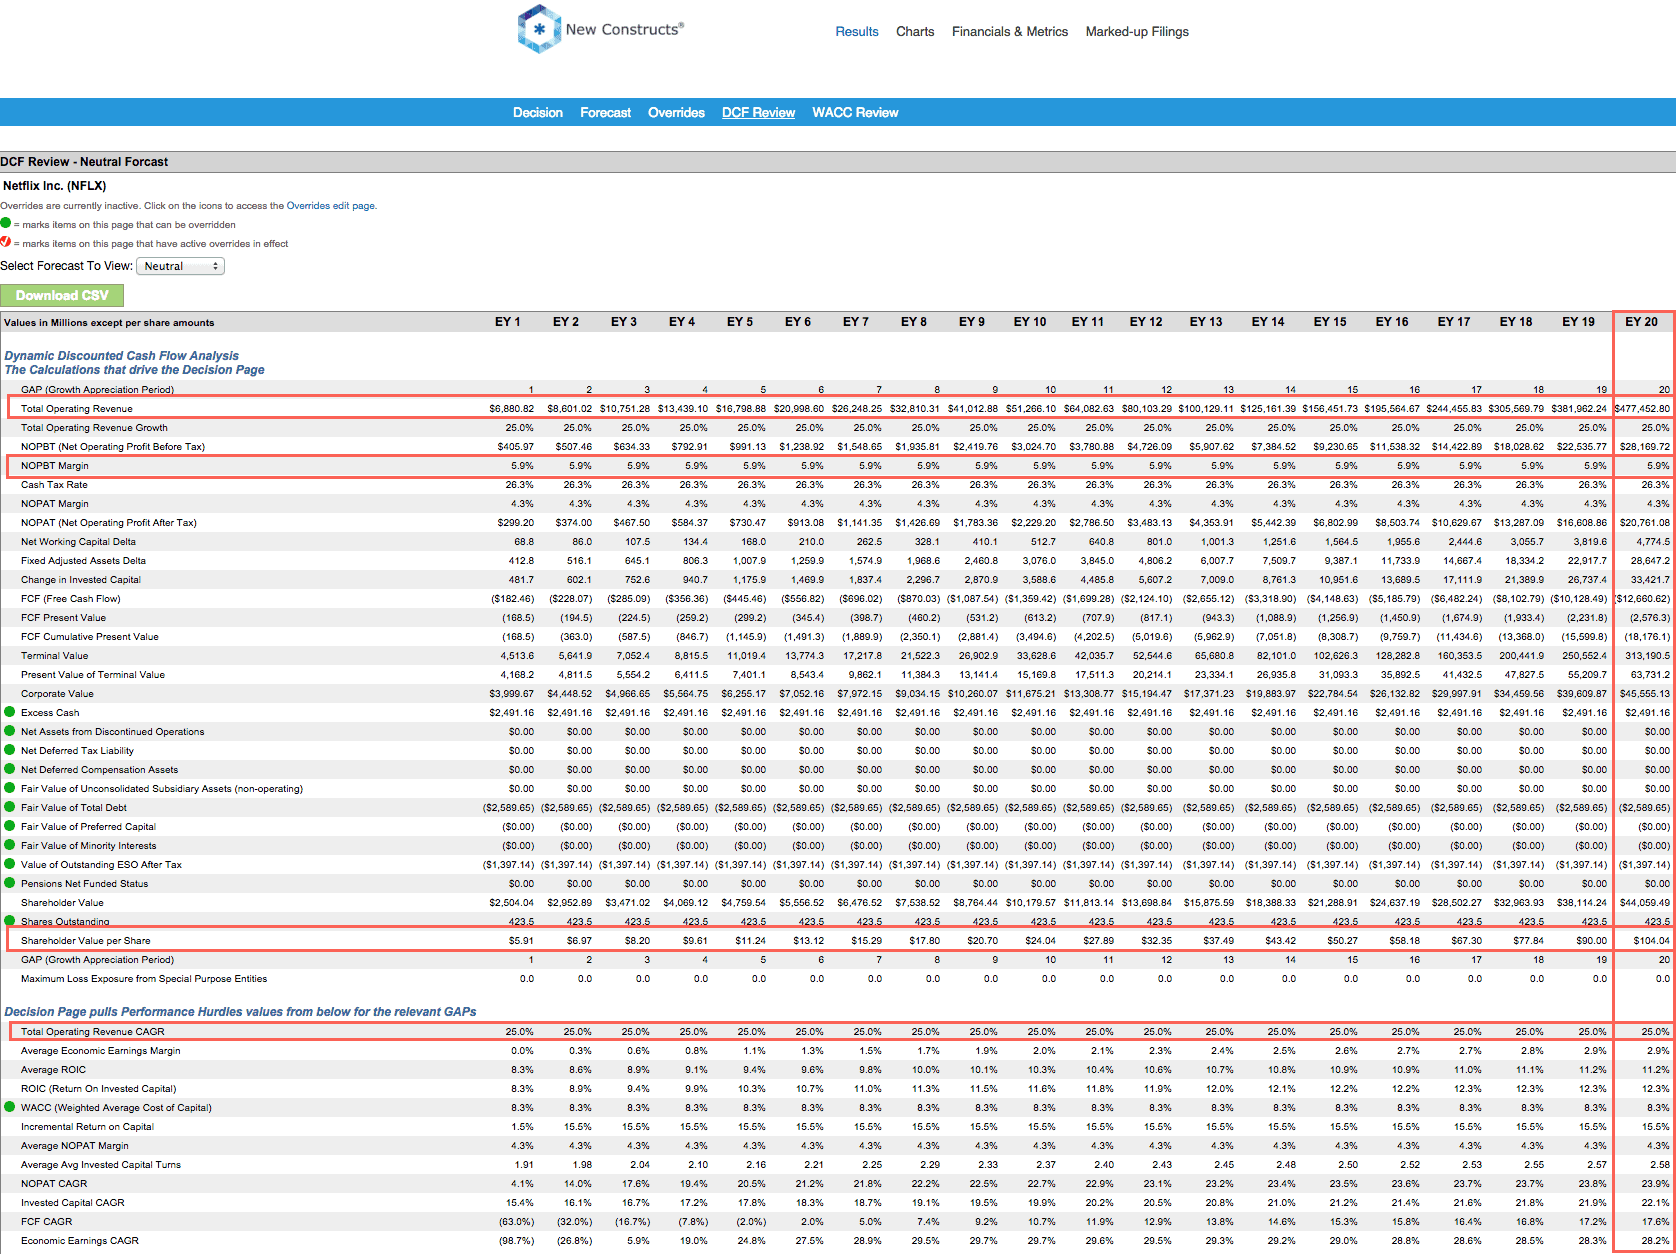Switch to the Forecast tab
Image resolution: width=1676 pixels, height=1254 pixels.
click(606, 113)
